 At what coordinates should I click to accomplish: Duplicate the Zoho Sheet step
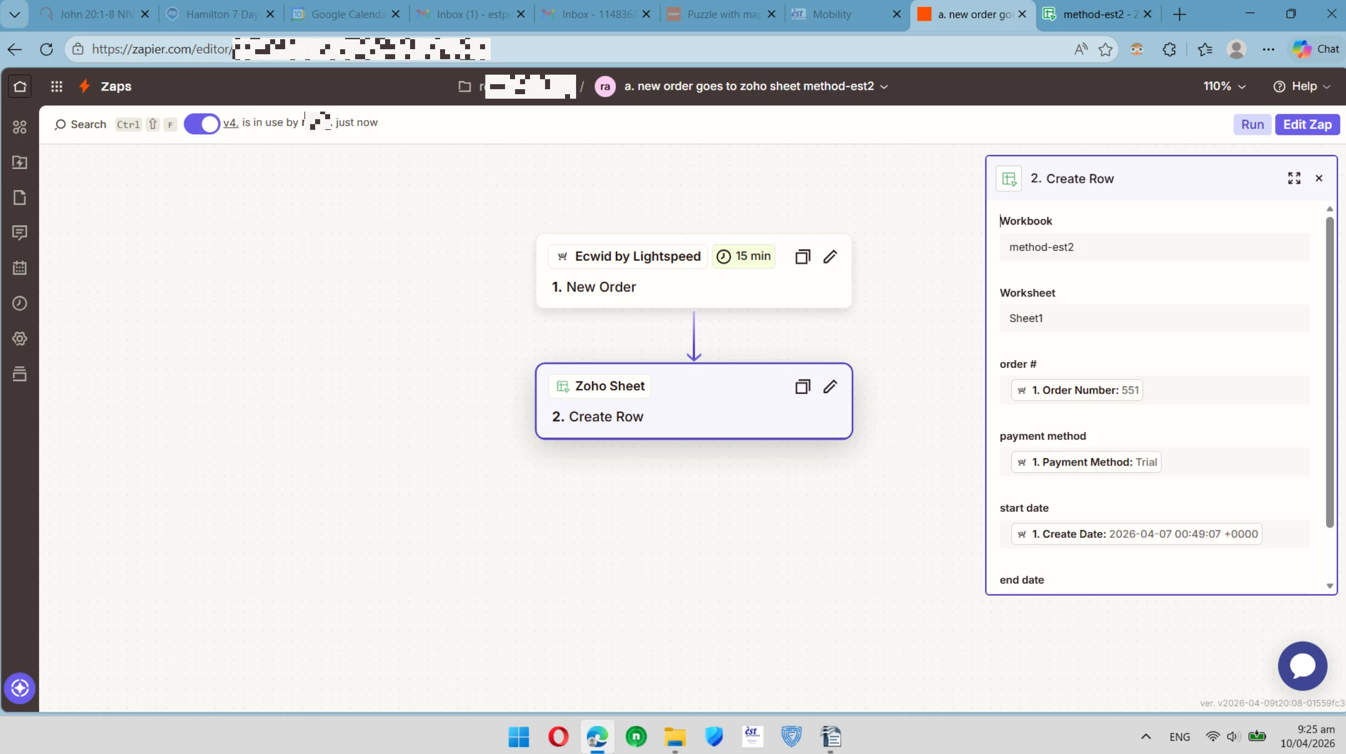click(x=802, y=387)
